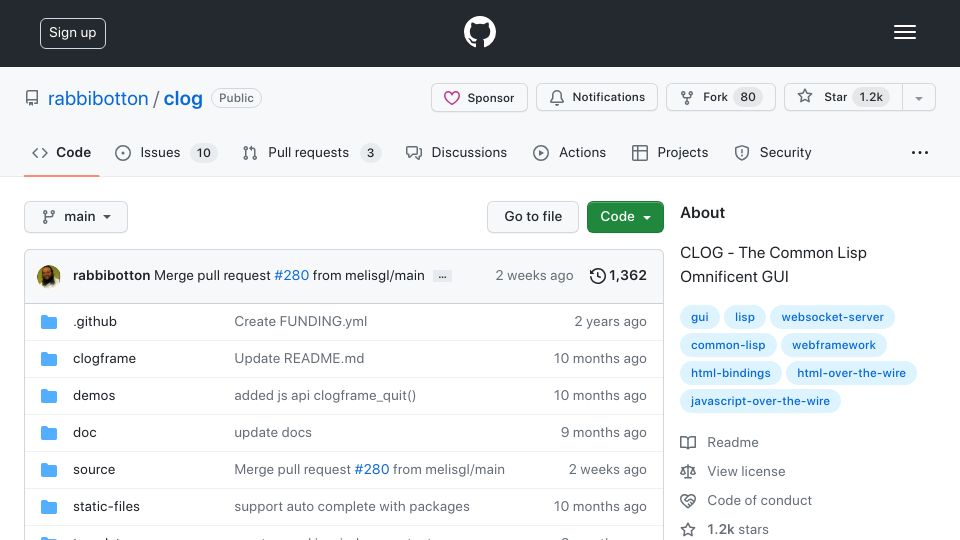The image size is (960, 540).
Task: Open the Security tab
Action: pyautogui.click(x=773, y=152)
